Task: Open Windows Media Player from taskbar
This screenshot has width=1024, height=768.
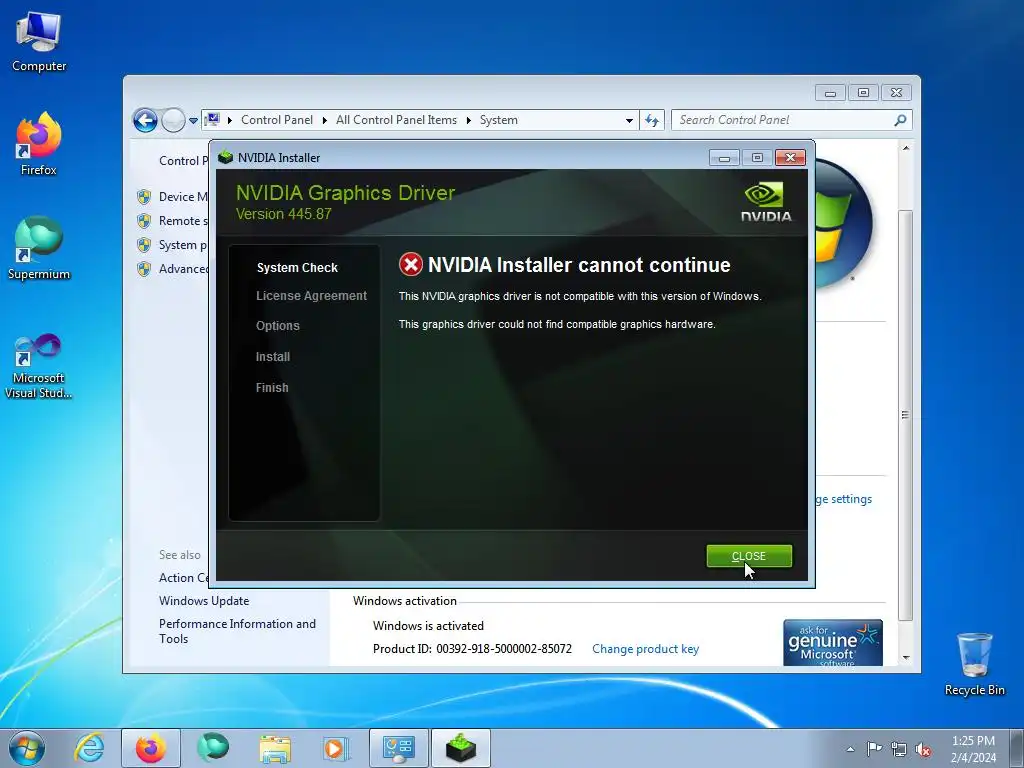Action: click(x=336, y=748)
